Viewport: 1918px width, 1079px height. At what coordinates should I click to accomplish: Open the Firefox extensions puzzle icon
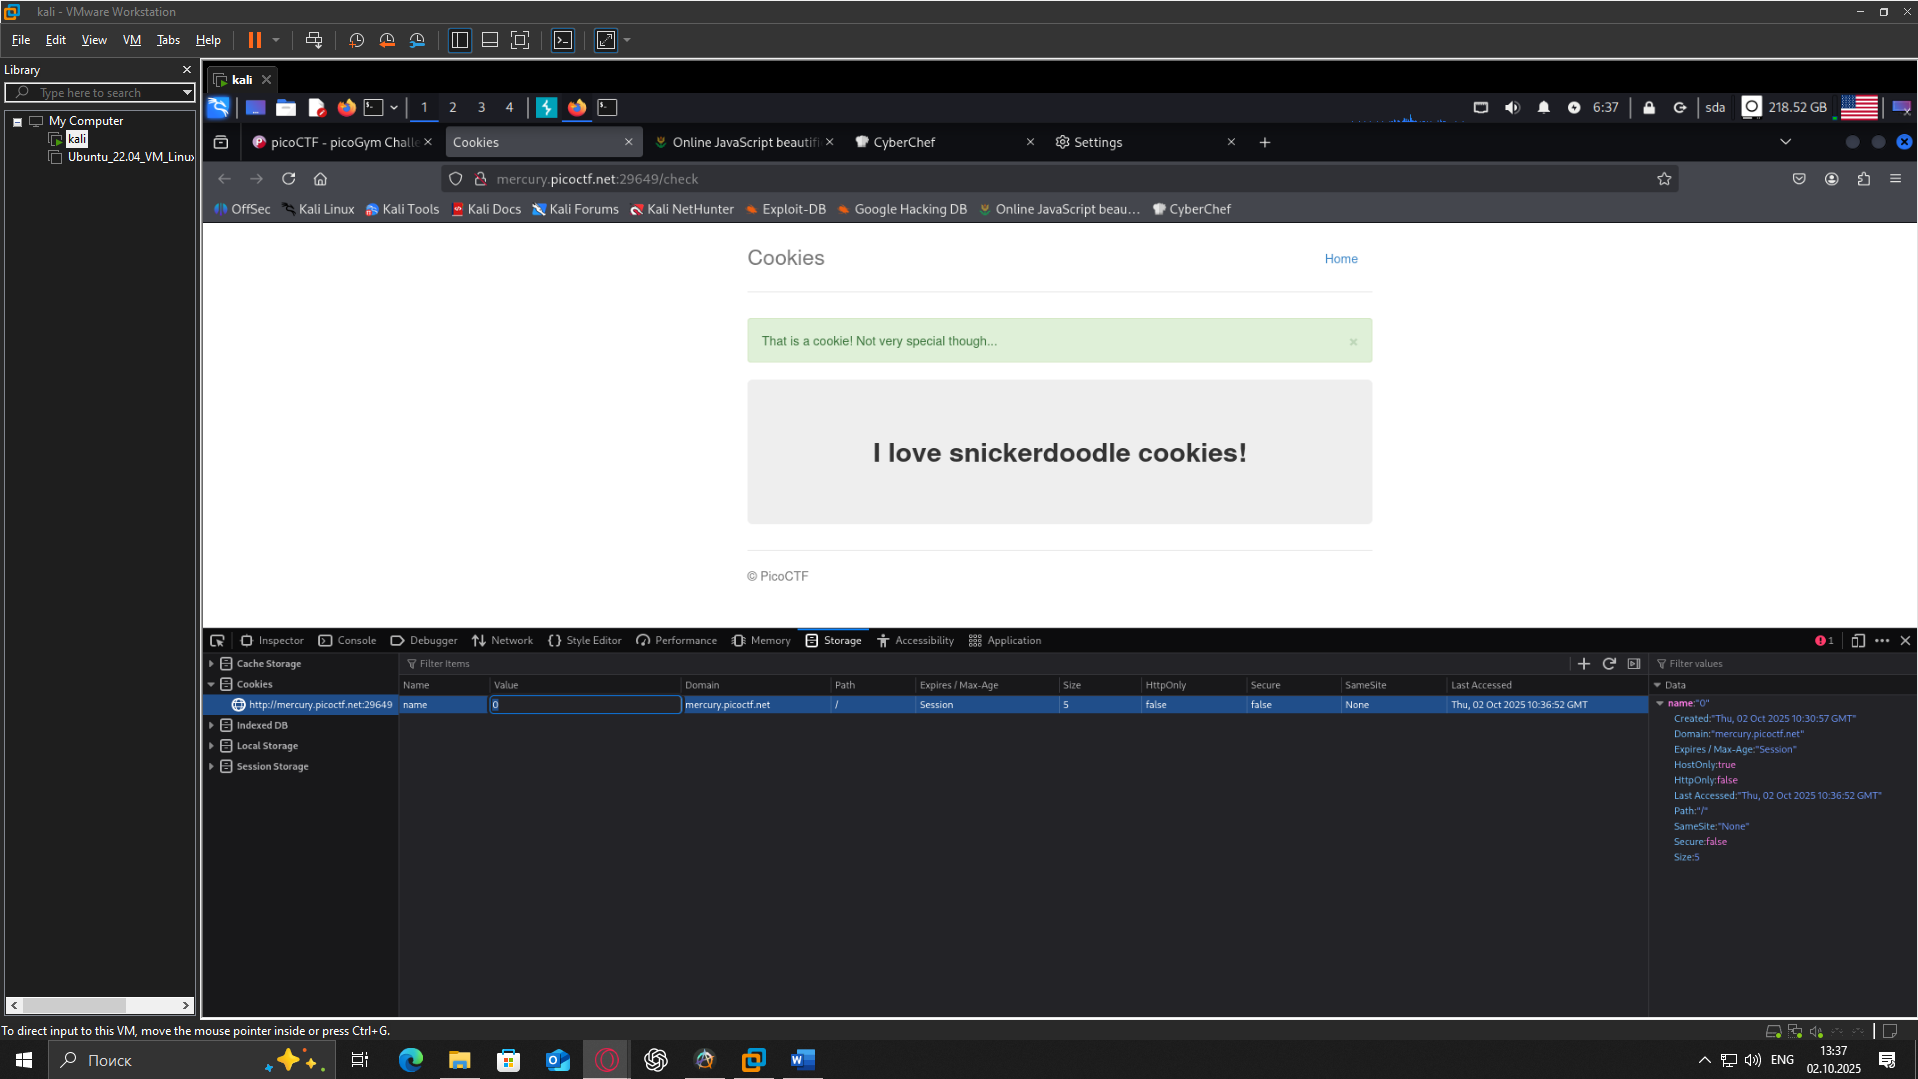click(x=1863, y=179)
